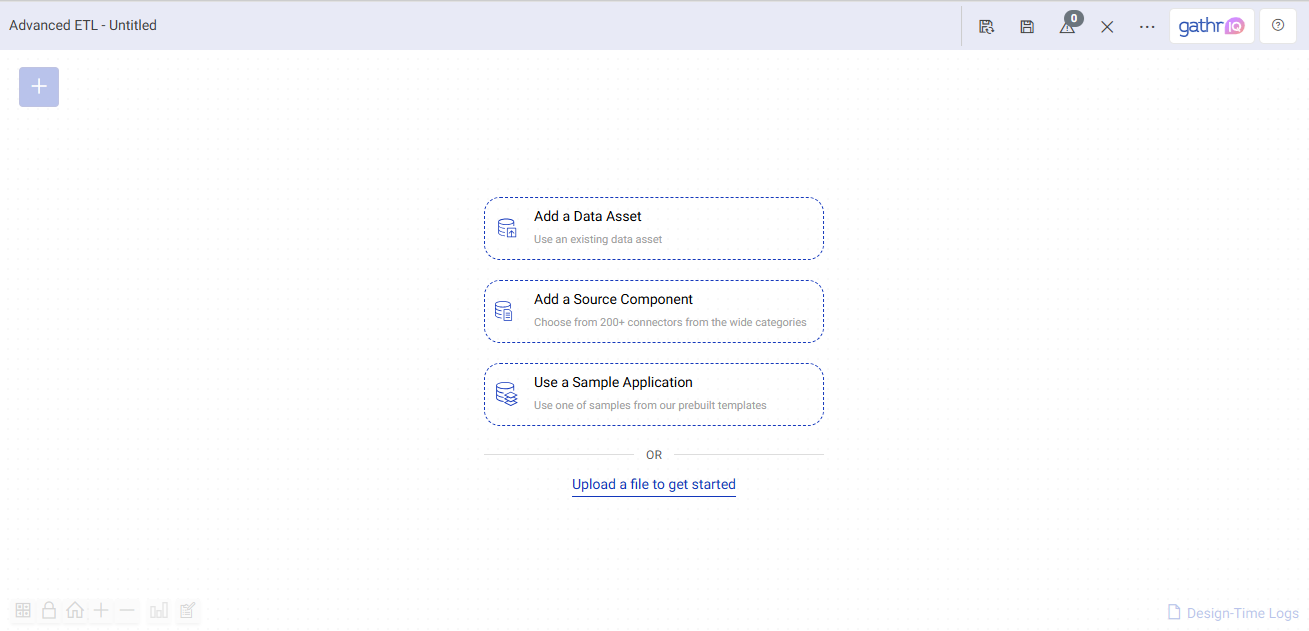Click the clipboard with pencil notes icon

click(187, 610)
